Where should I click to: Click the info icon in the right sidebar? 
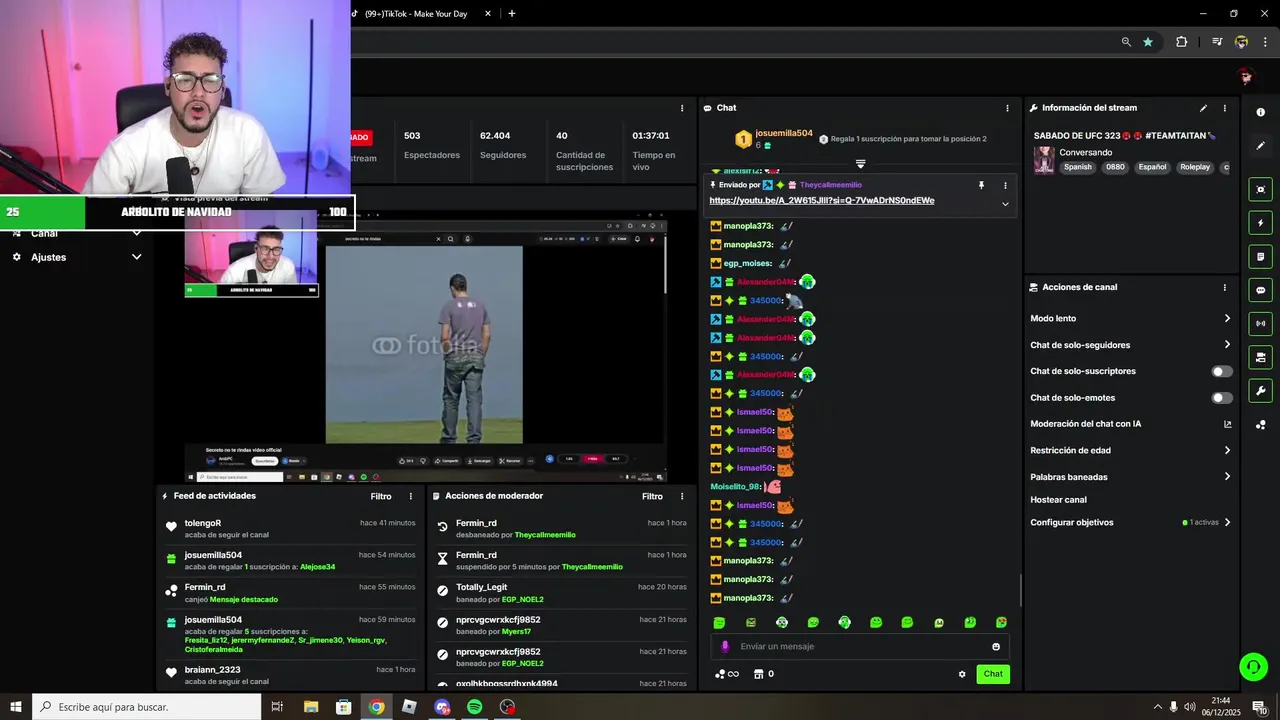(1260, 113)
